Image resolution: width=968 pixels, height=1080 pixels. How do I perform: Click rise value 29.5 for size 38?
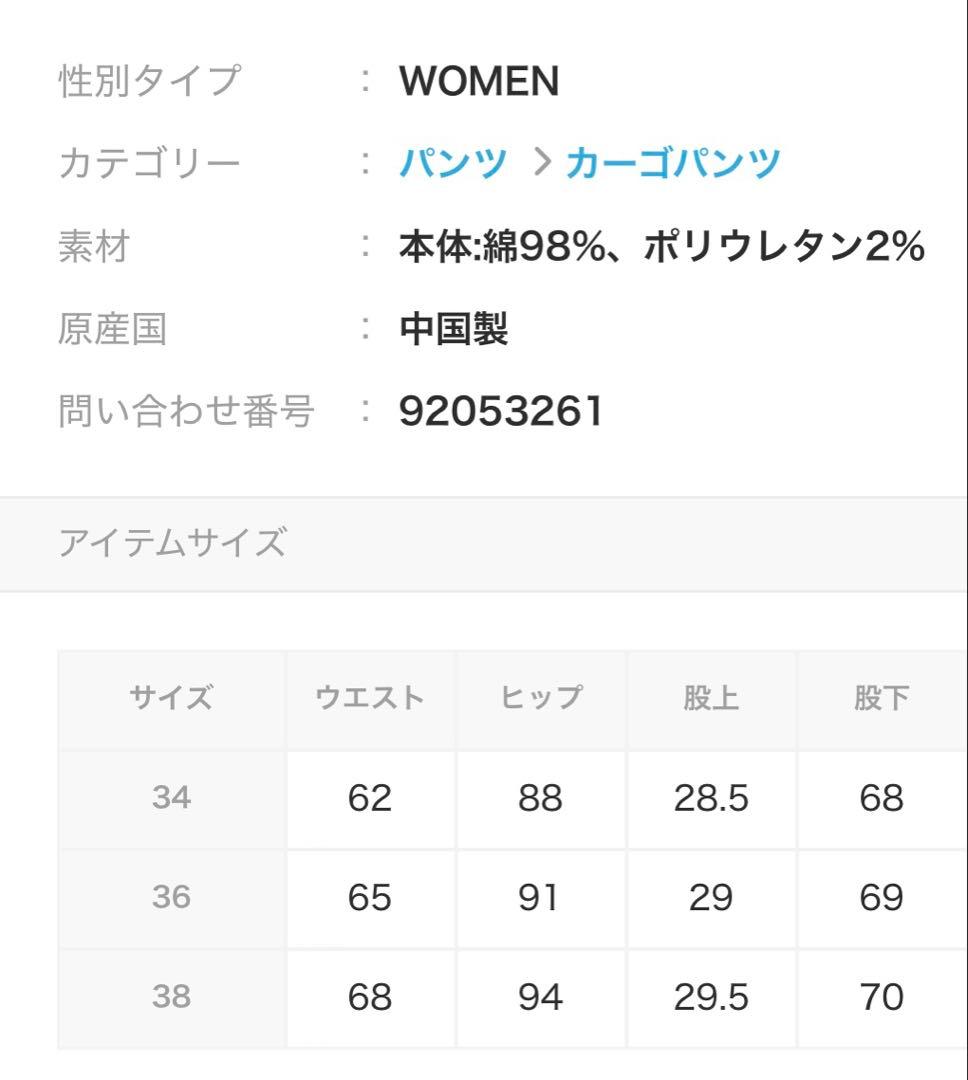click(711, 996)
